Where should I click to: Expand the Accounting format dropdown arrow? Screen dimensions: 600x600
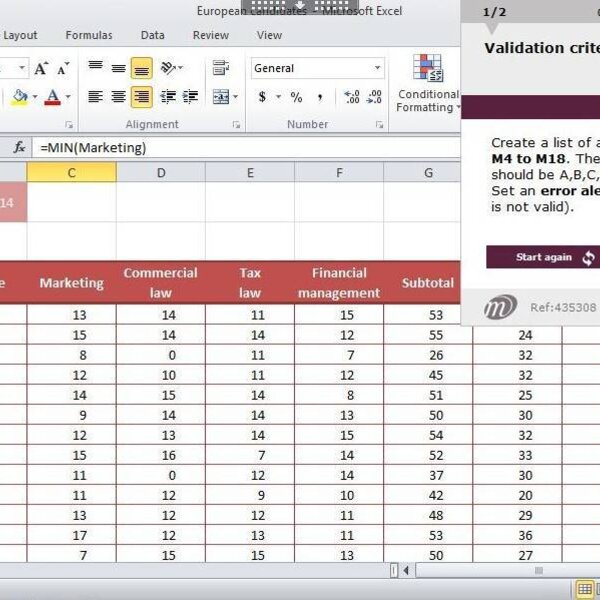(278, 96)
